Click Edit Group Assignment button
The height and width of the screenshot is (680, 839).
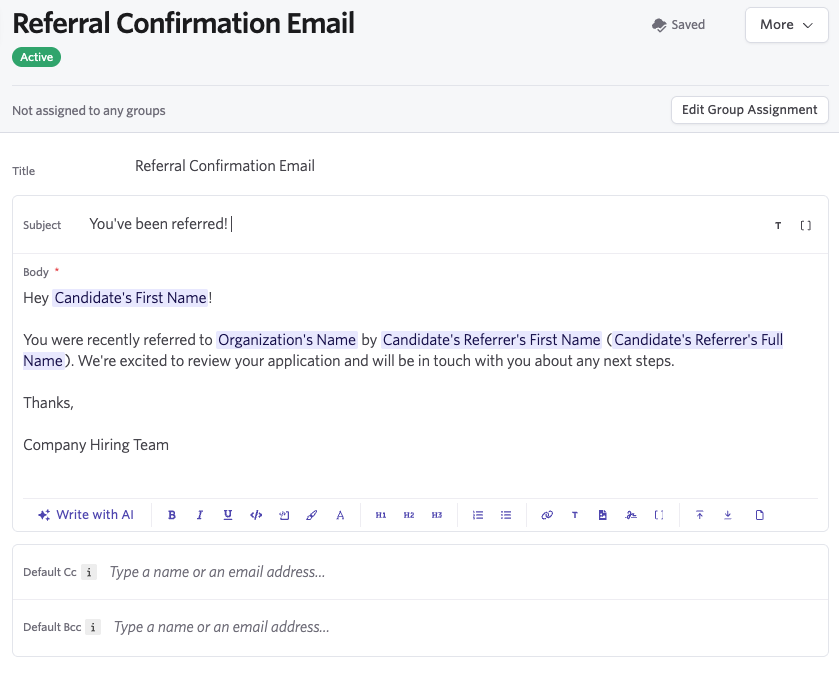click(749, 110)
